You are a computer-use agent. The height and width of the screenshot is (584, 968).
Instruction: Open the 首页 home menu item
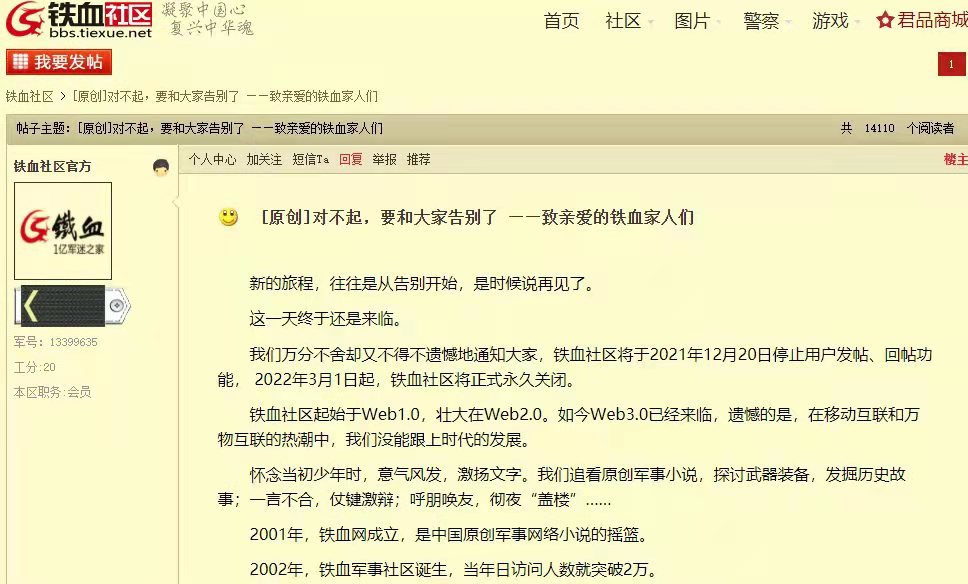click(561, 21)
